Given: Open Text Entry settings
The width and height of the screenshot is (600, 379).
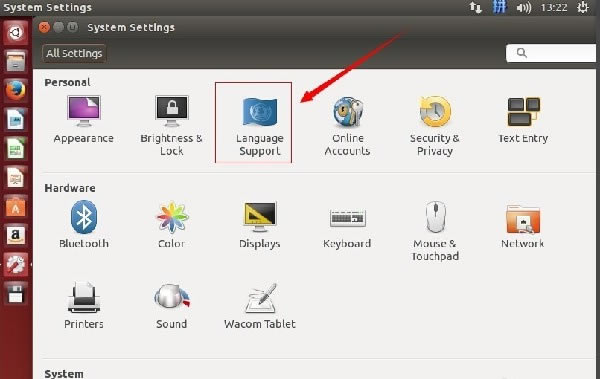Looking at the screenshot, I should tap(523, 120).
